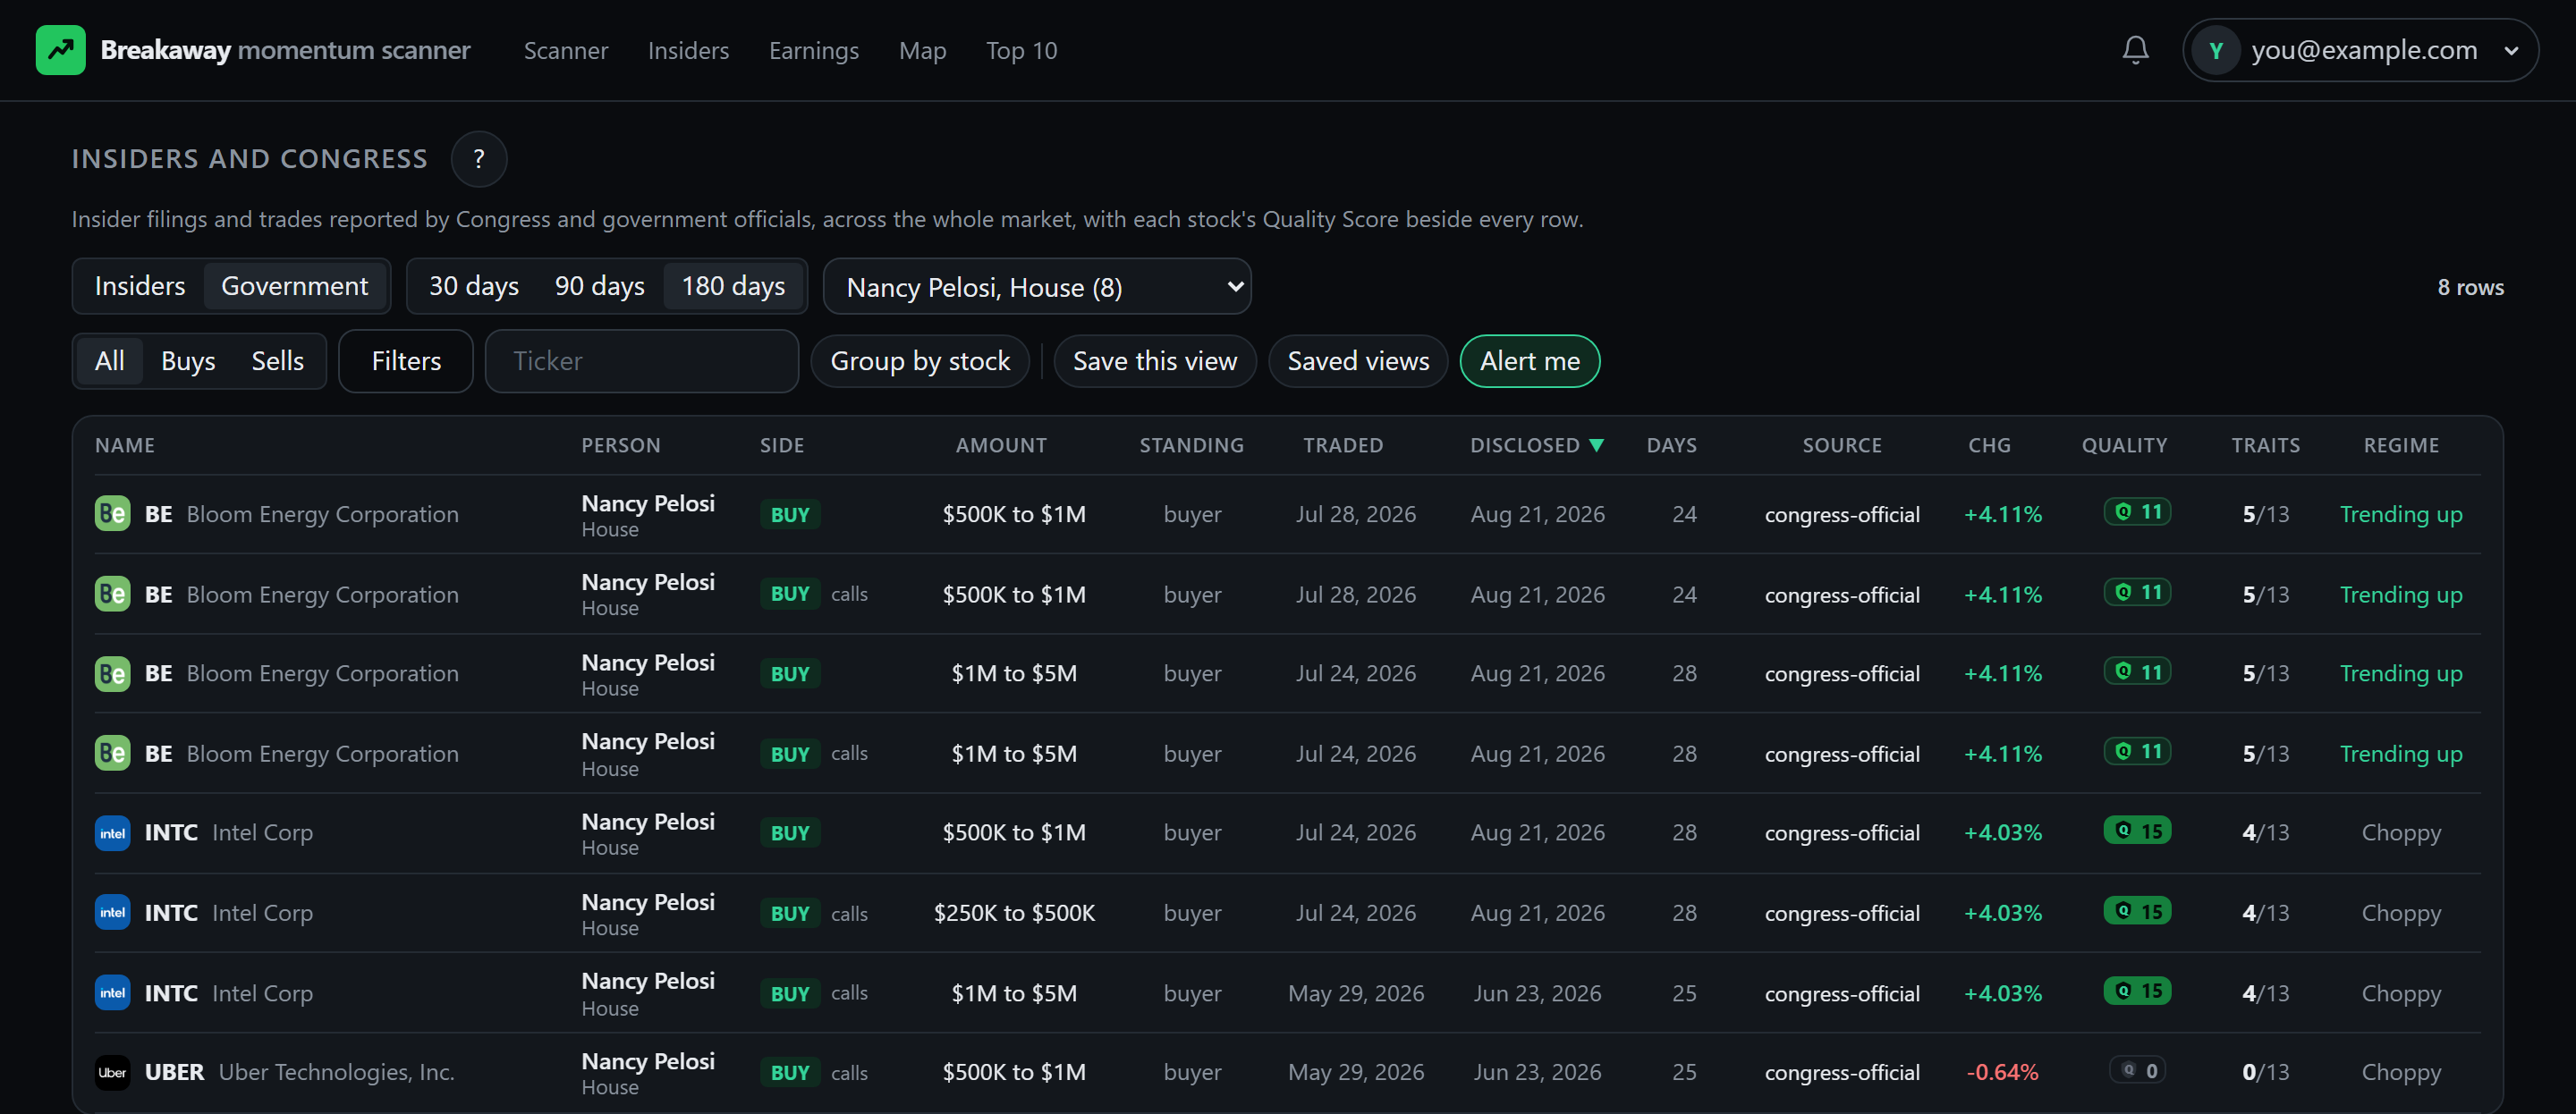
Task: Go to the Top 10 nav tab
Action: 1021,50
